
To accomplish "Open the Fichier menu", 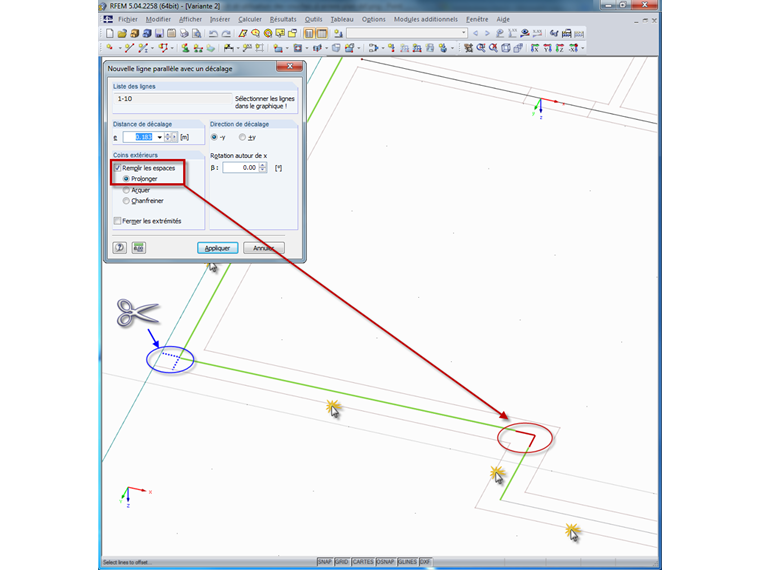I will (128, 19).
